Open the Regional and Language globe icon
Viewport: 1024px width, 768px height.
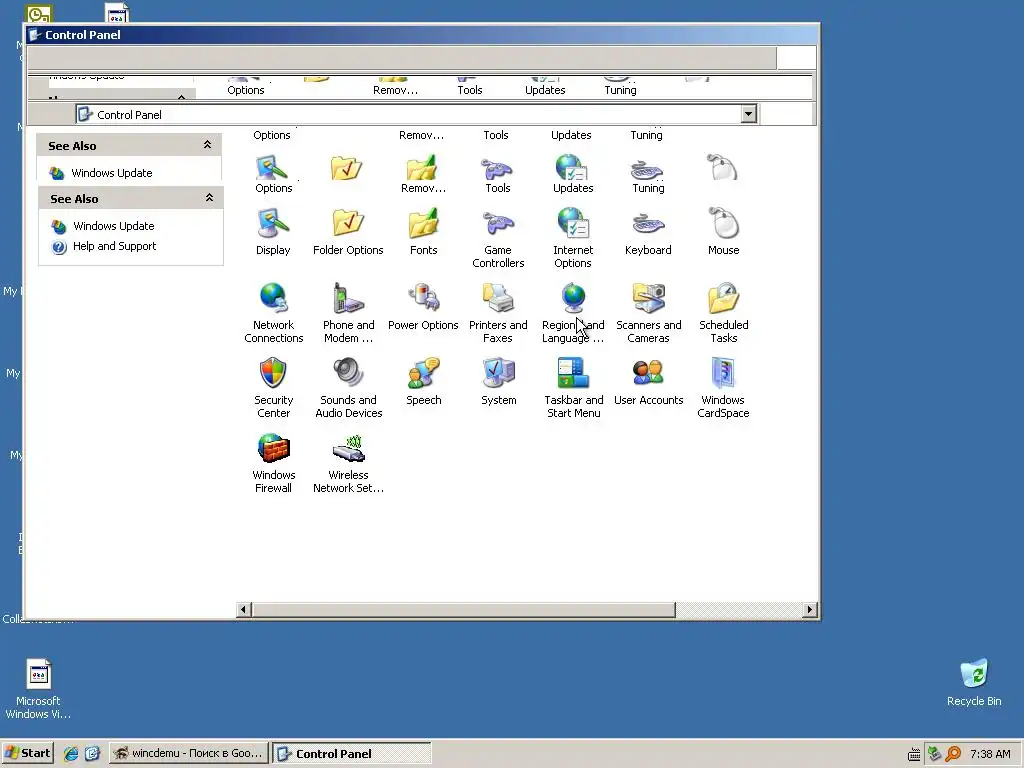(x=573, y=298)
